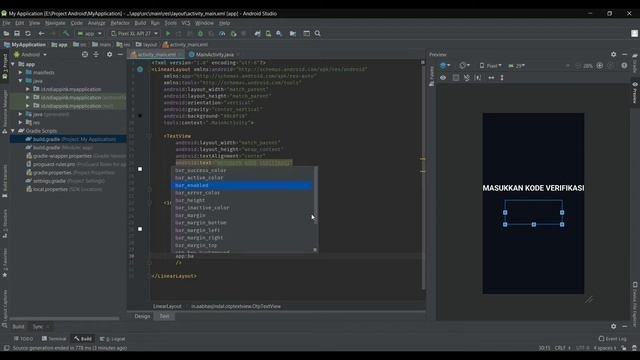Switch to the MainActivity.java editor tab

(214, 54)
